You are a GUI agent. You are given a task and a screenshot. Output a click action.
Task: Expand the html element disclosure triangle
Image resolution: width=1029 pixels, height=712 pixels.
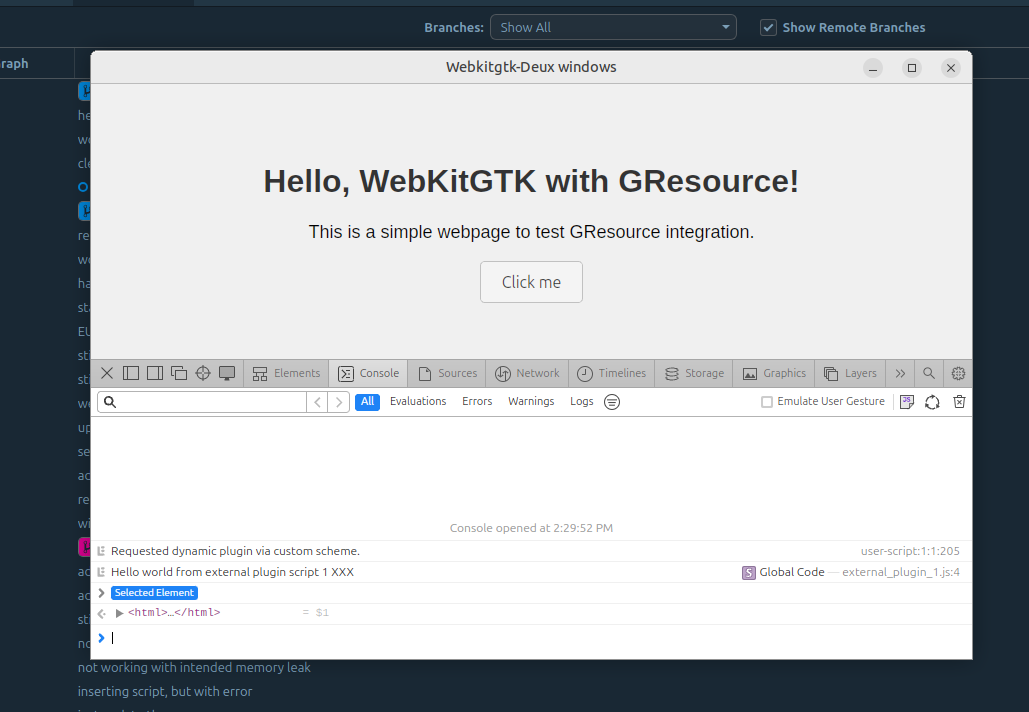[x=119, y=613]
